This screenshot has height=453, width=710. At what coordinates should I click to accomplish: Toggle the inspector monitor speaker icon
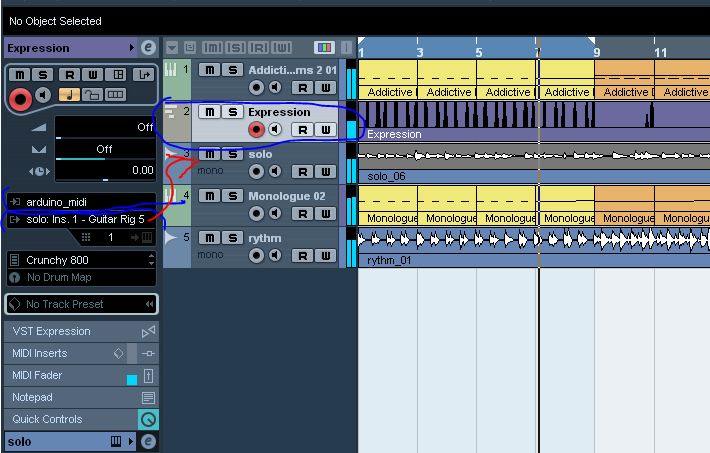point(43,95)
